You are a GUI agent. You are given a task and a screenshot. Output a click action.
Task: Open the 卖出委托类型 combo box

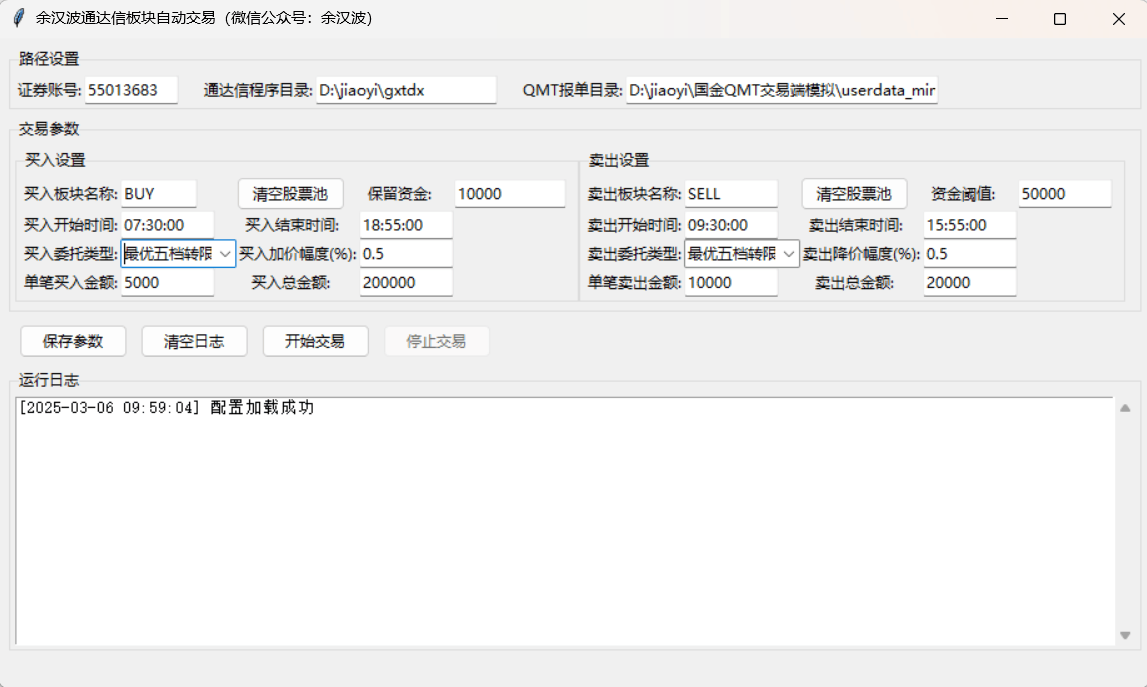click(x=789, y=254)
